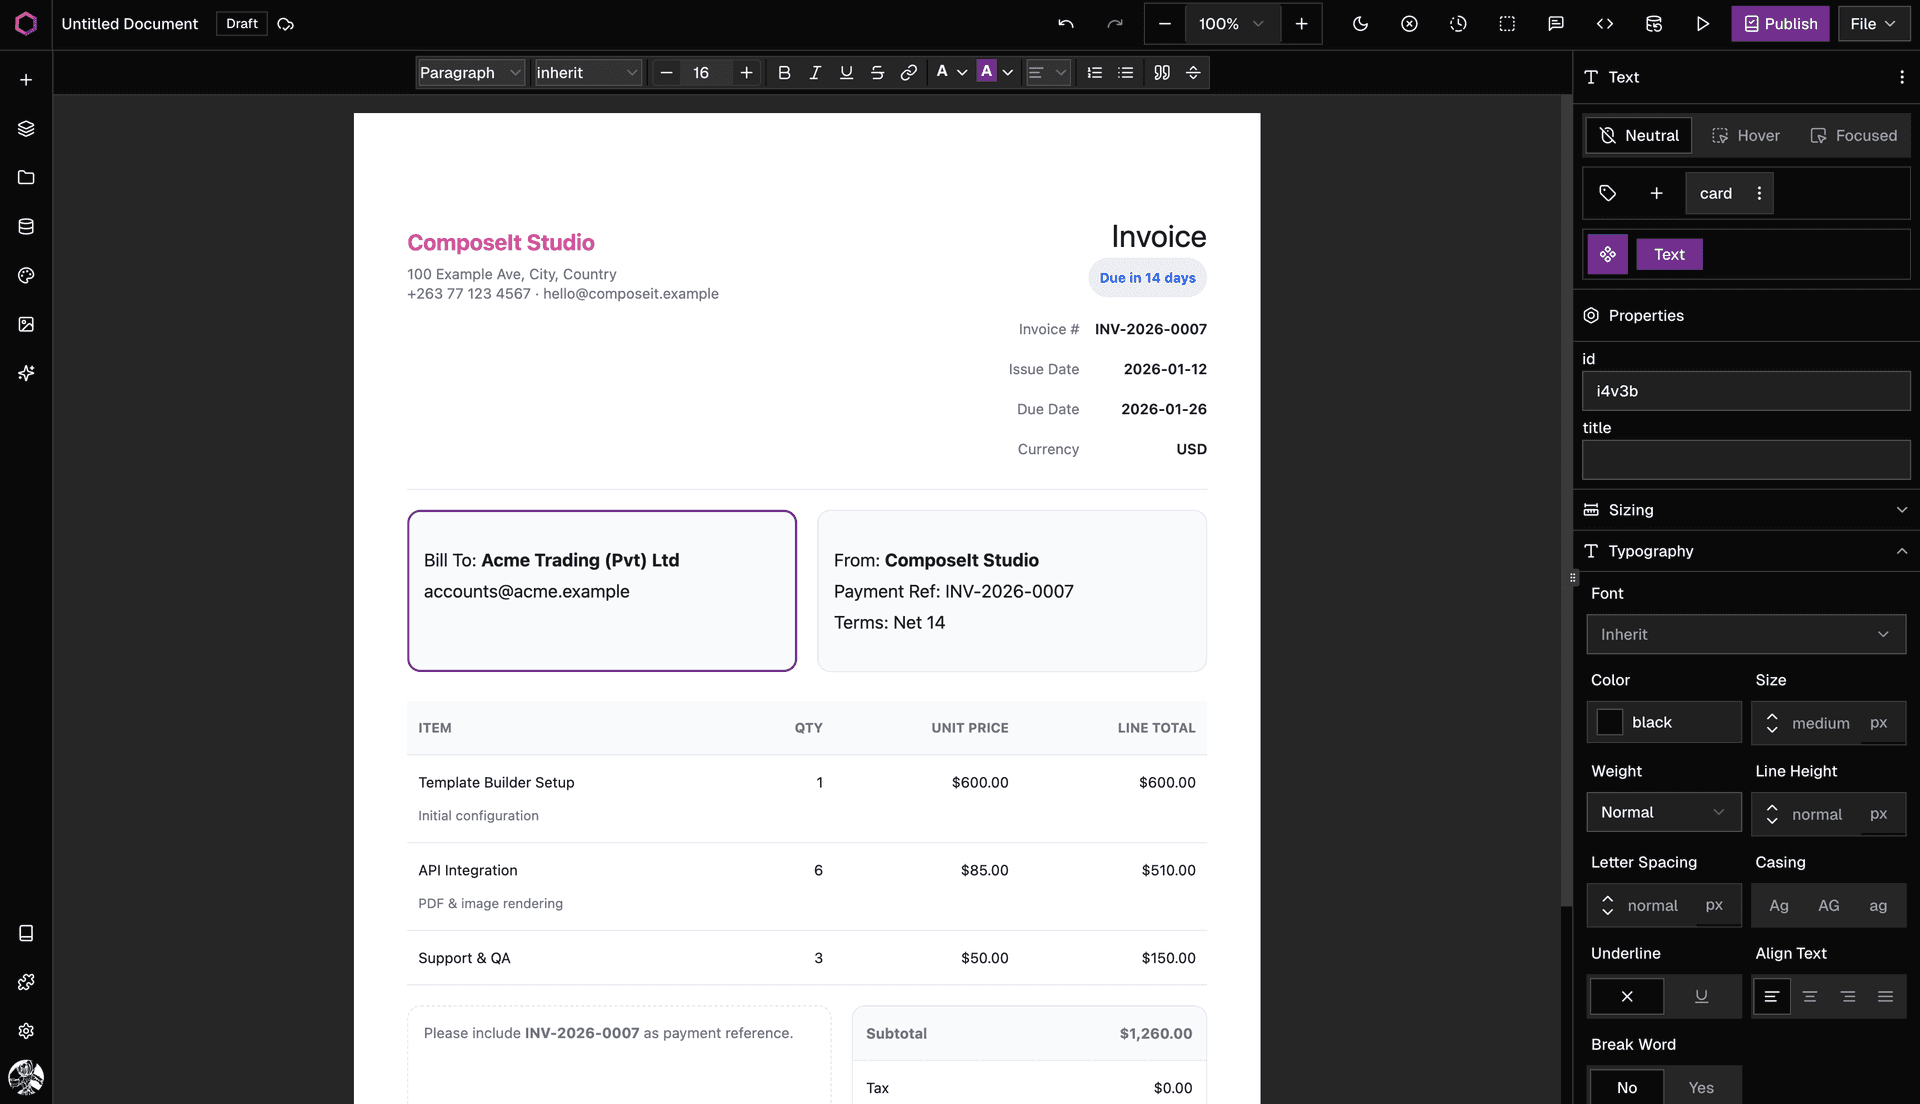This screenshot has width=1920, height=1104.
Task: Open the code view with angle brackets icon
Action: point(1604,23)
